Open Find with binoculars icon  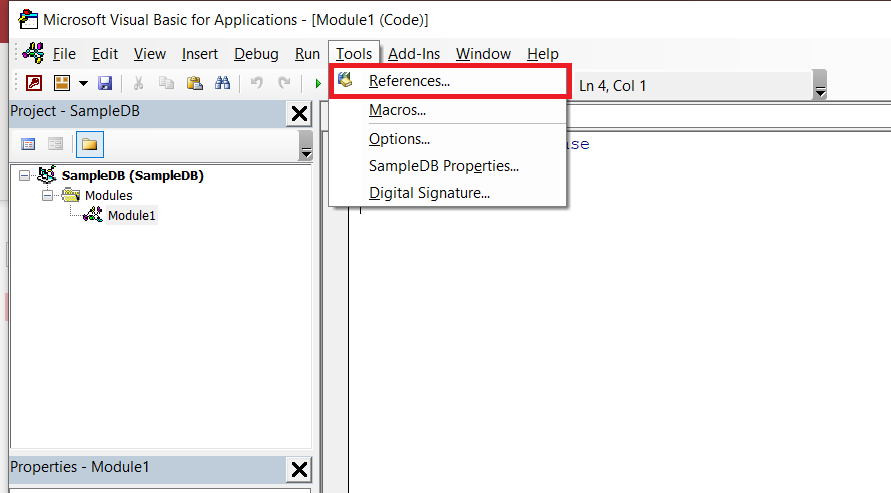click(x=222, y=83)
